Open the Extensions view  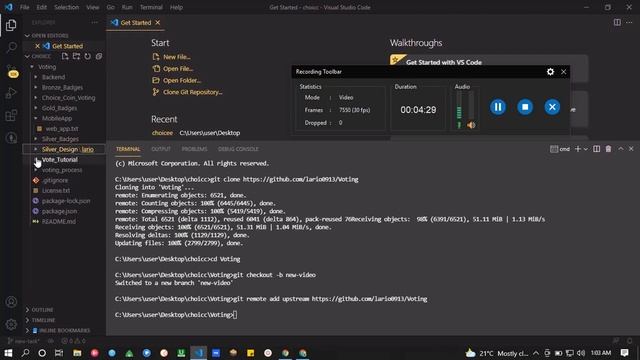coord(11,116)
